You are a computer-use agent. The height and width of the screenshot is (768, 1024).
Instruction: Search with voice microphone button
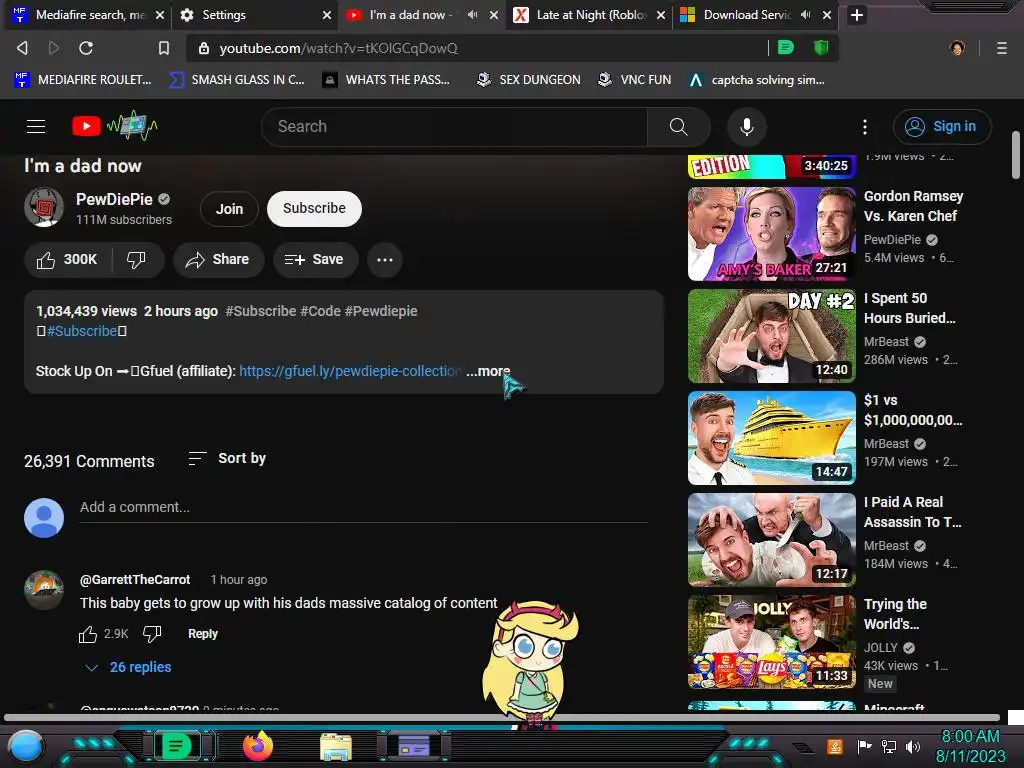[746, 127]
